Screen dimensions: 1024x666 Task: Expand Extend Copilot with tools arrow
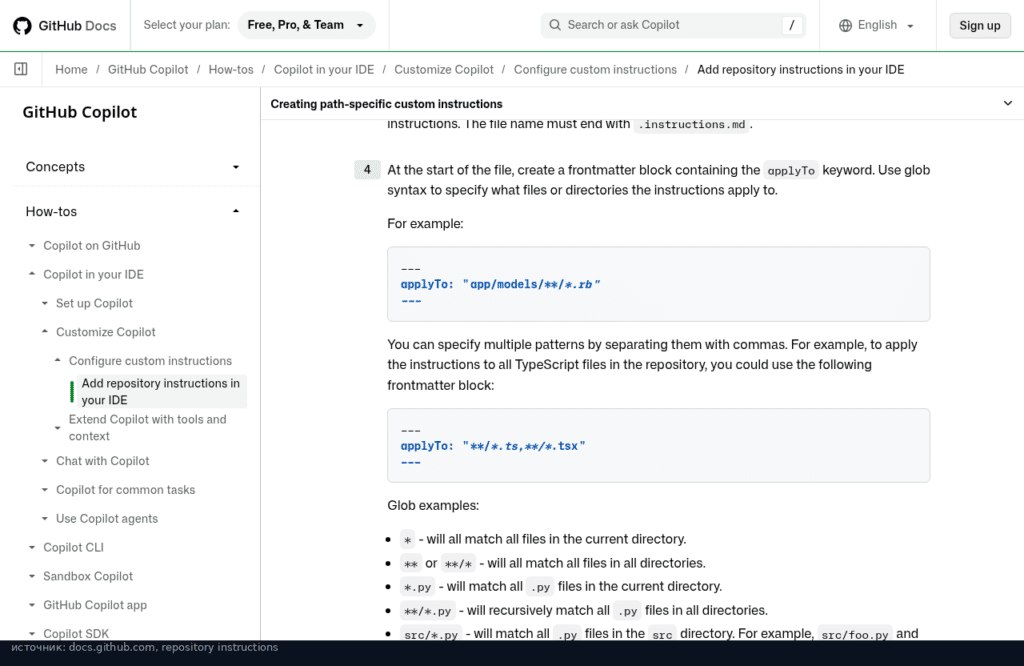point(57,428)
